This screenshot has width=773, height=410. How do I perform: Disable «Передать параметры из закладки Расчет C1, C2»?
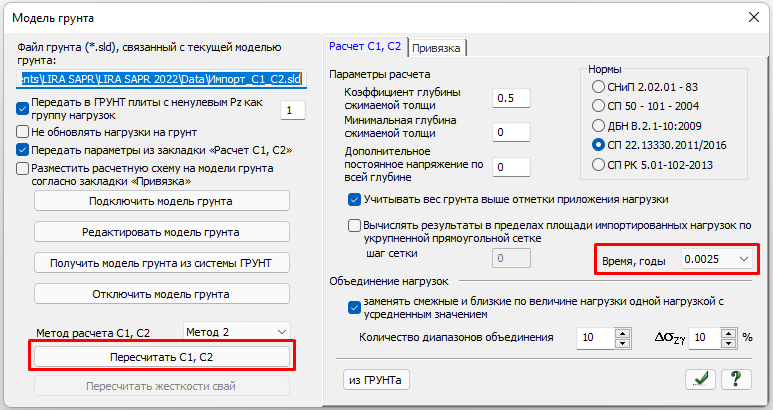23,150
